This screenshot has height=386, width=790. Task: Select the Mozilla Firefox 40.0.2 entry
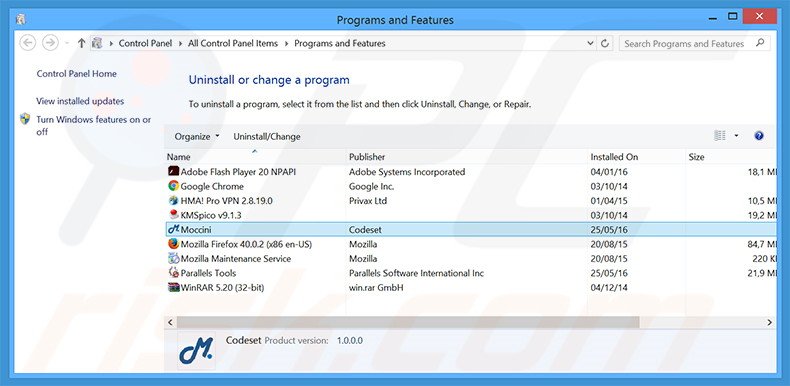(x=471, y=244)
